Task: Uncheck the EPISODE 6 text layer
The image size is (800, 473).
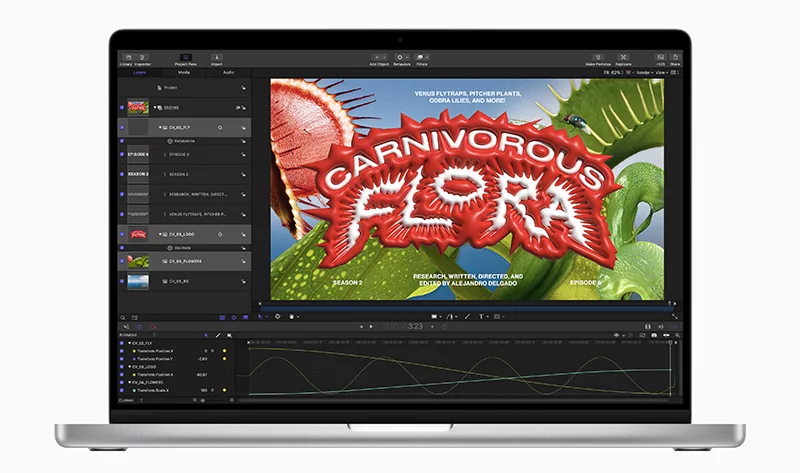Action: click(122, 154)
